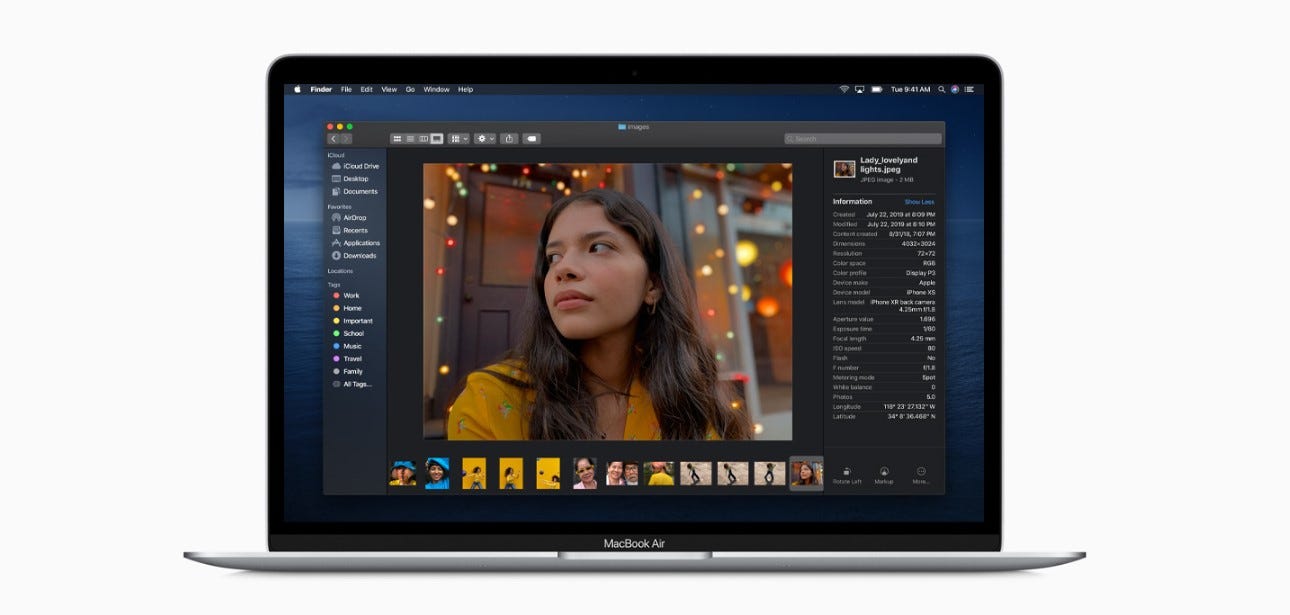Click the Device model value iPhone XS

920,292
